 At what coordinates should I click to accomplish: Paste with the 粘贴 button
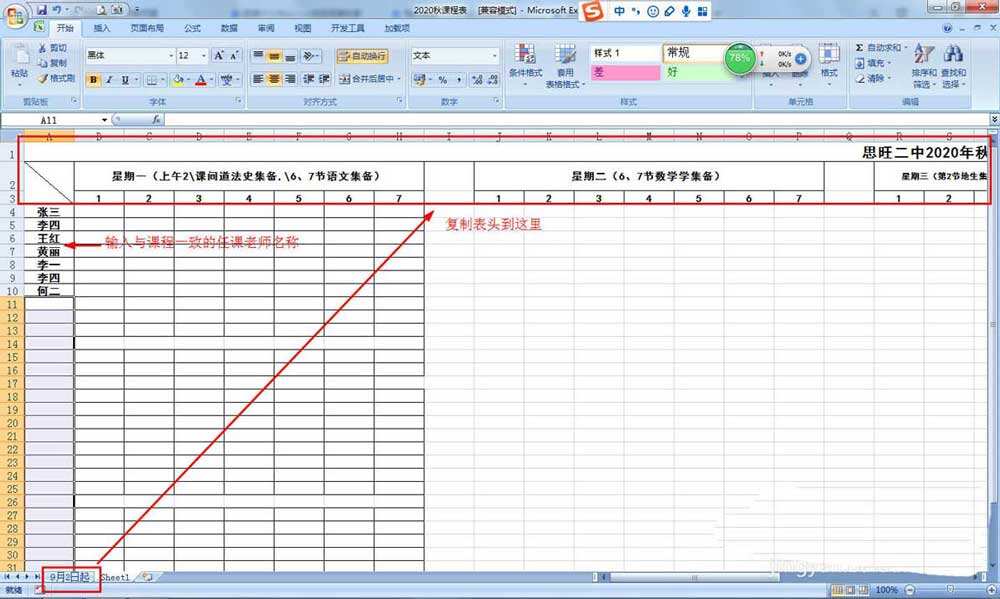pos(19,64)
